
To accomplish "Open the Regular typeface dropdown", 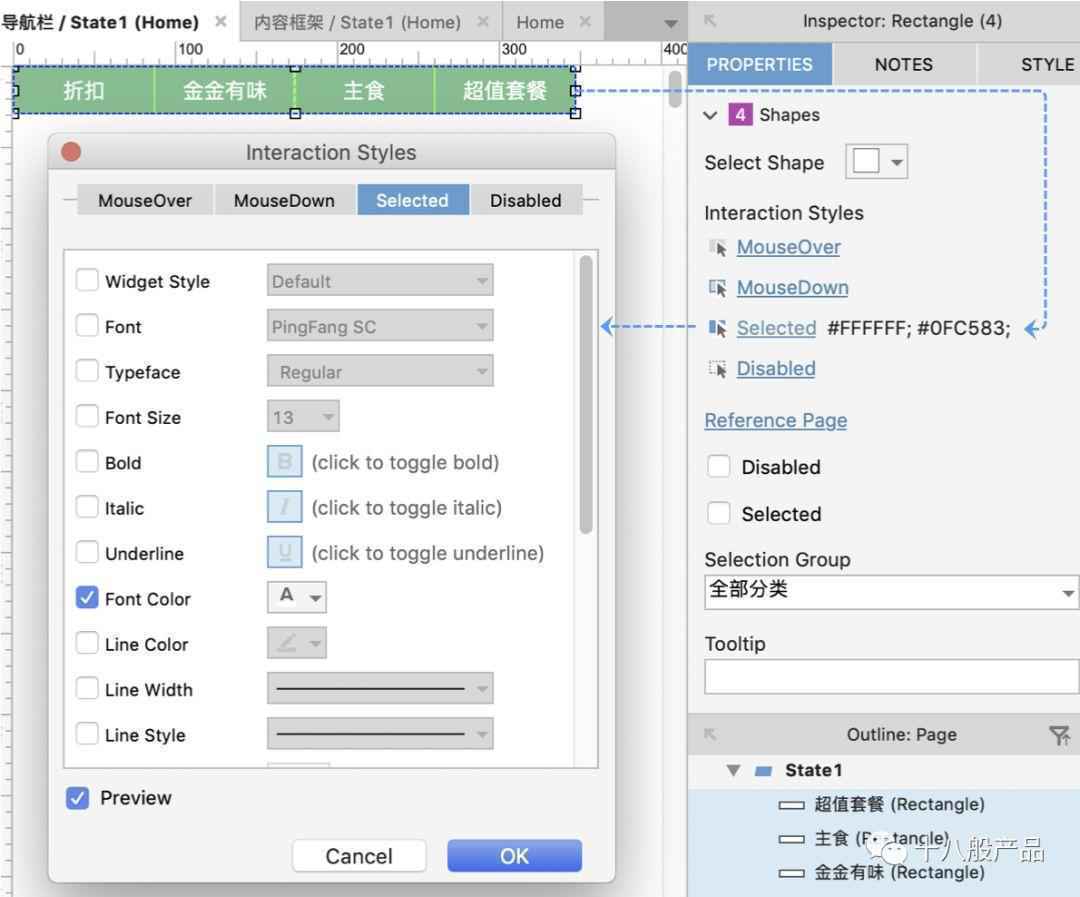I will (380, 371).
